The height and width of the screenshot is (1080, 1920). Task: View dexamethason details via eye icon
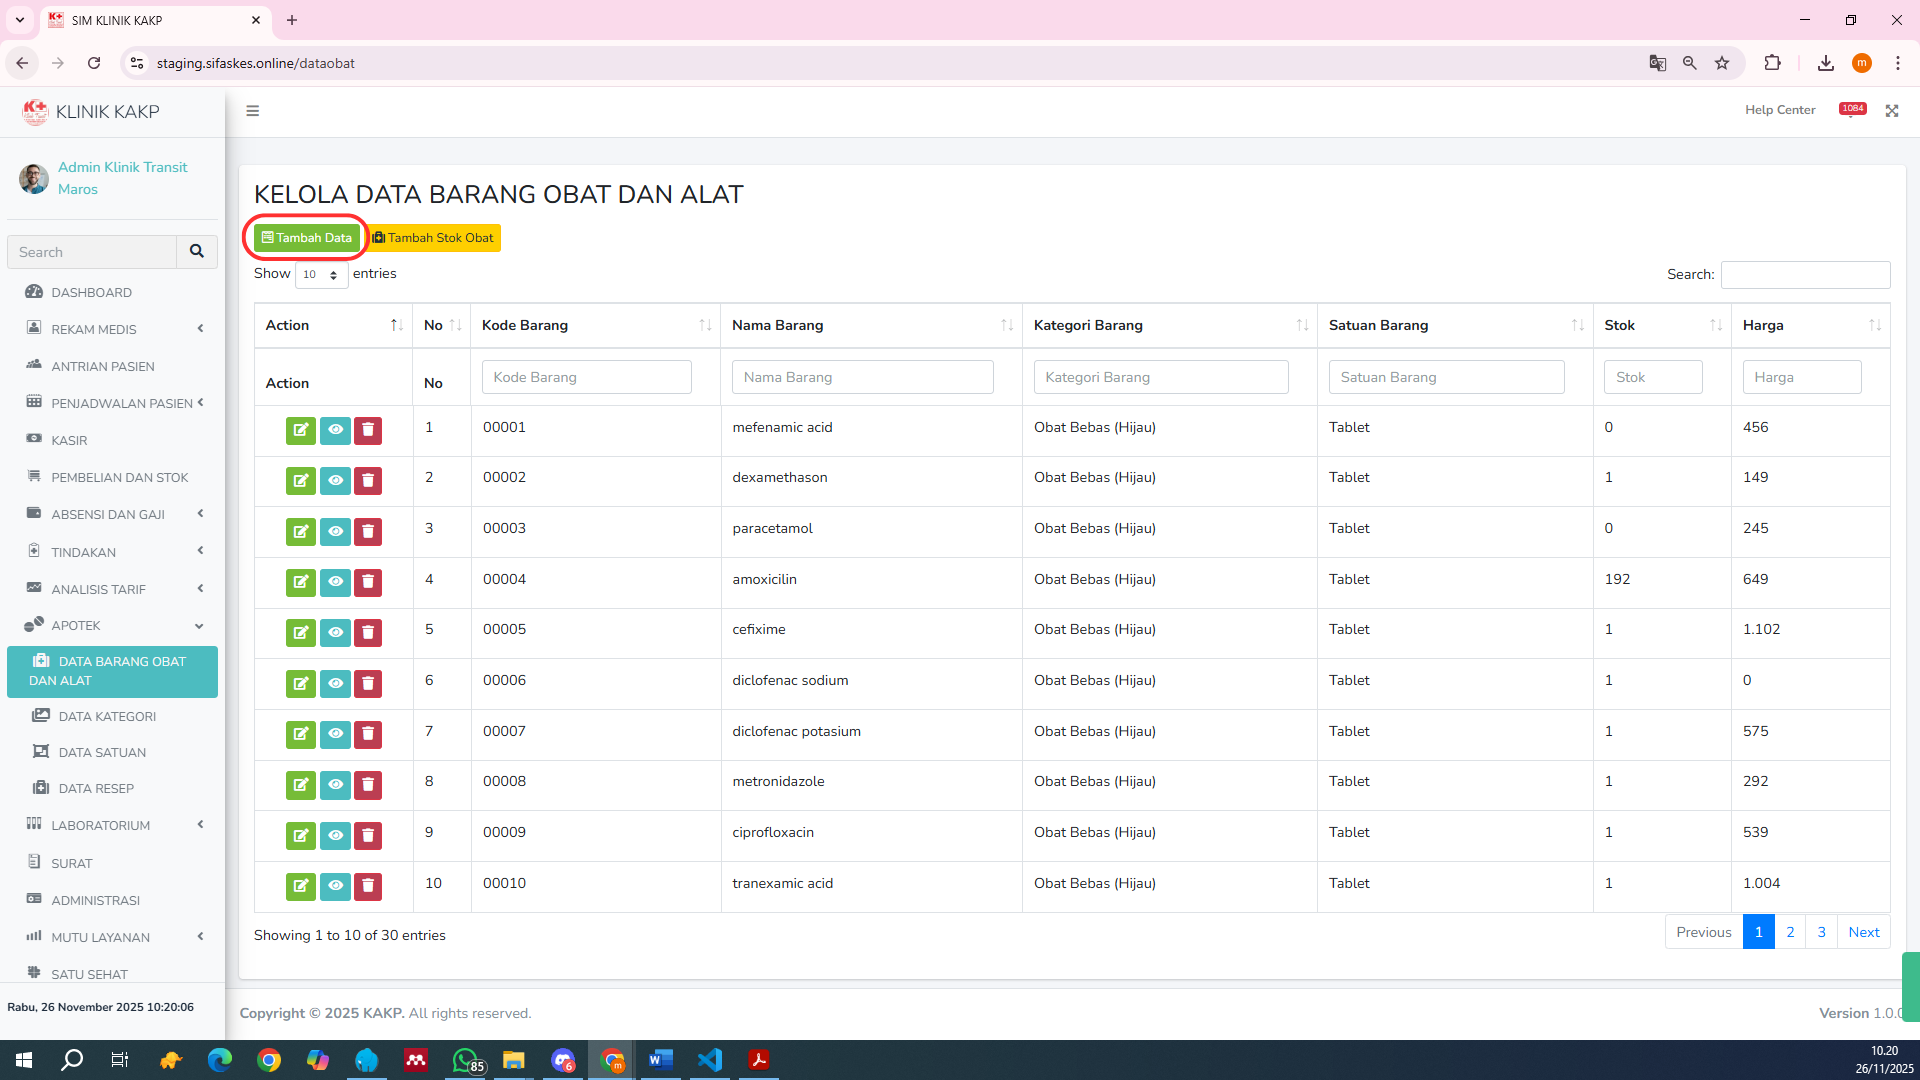[335, 481]
